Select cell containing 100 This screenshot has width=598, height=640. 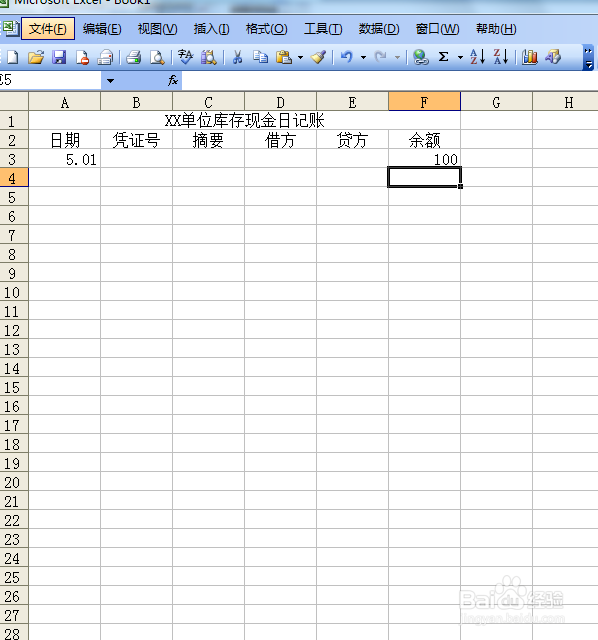(x=425, y=158)
